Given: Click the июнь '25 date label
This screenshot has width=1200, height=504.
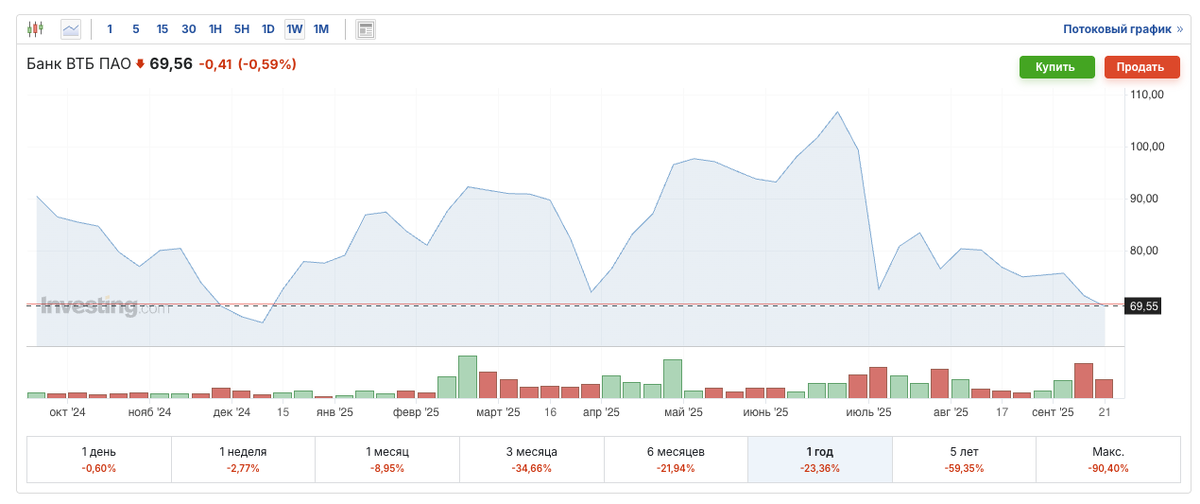Looking at the screenshot, I should (766, 412).
